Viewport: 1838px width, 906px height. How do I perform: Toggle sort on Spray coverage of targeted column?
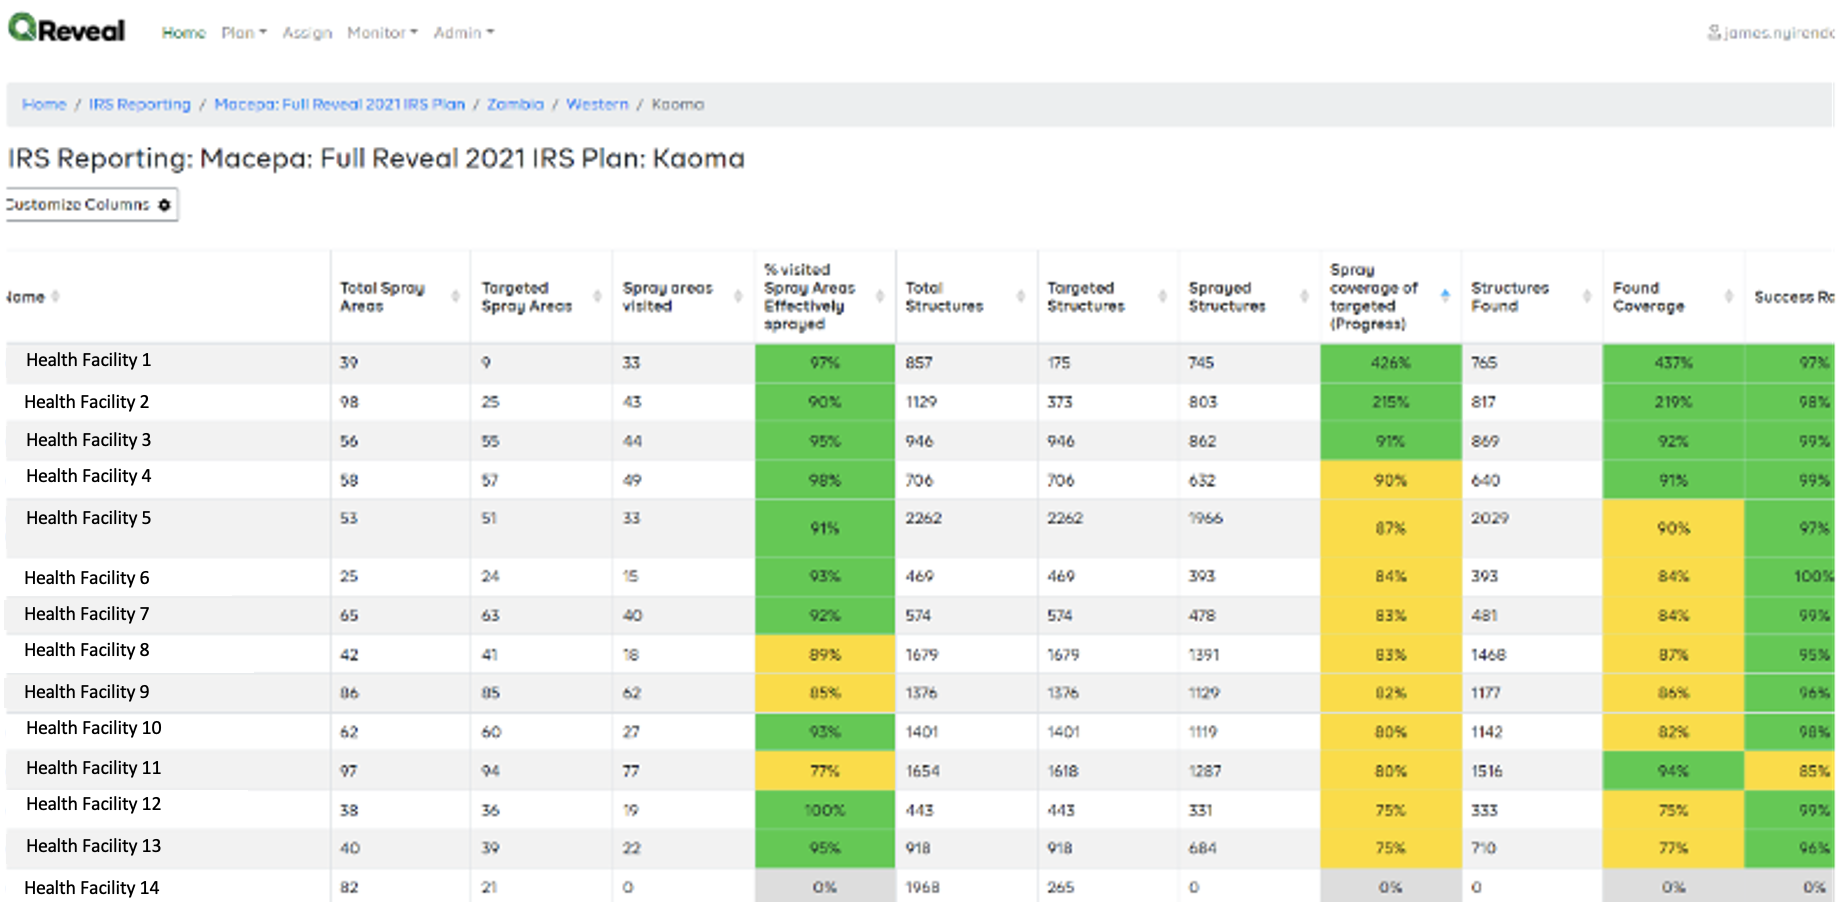pos(1445,295)
